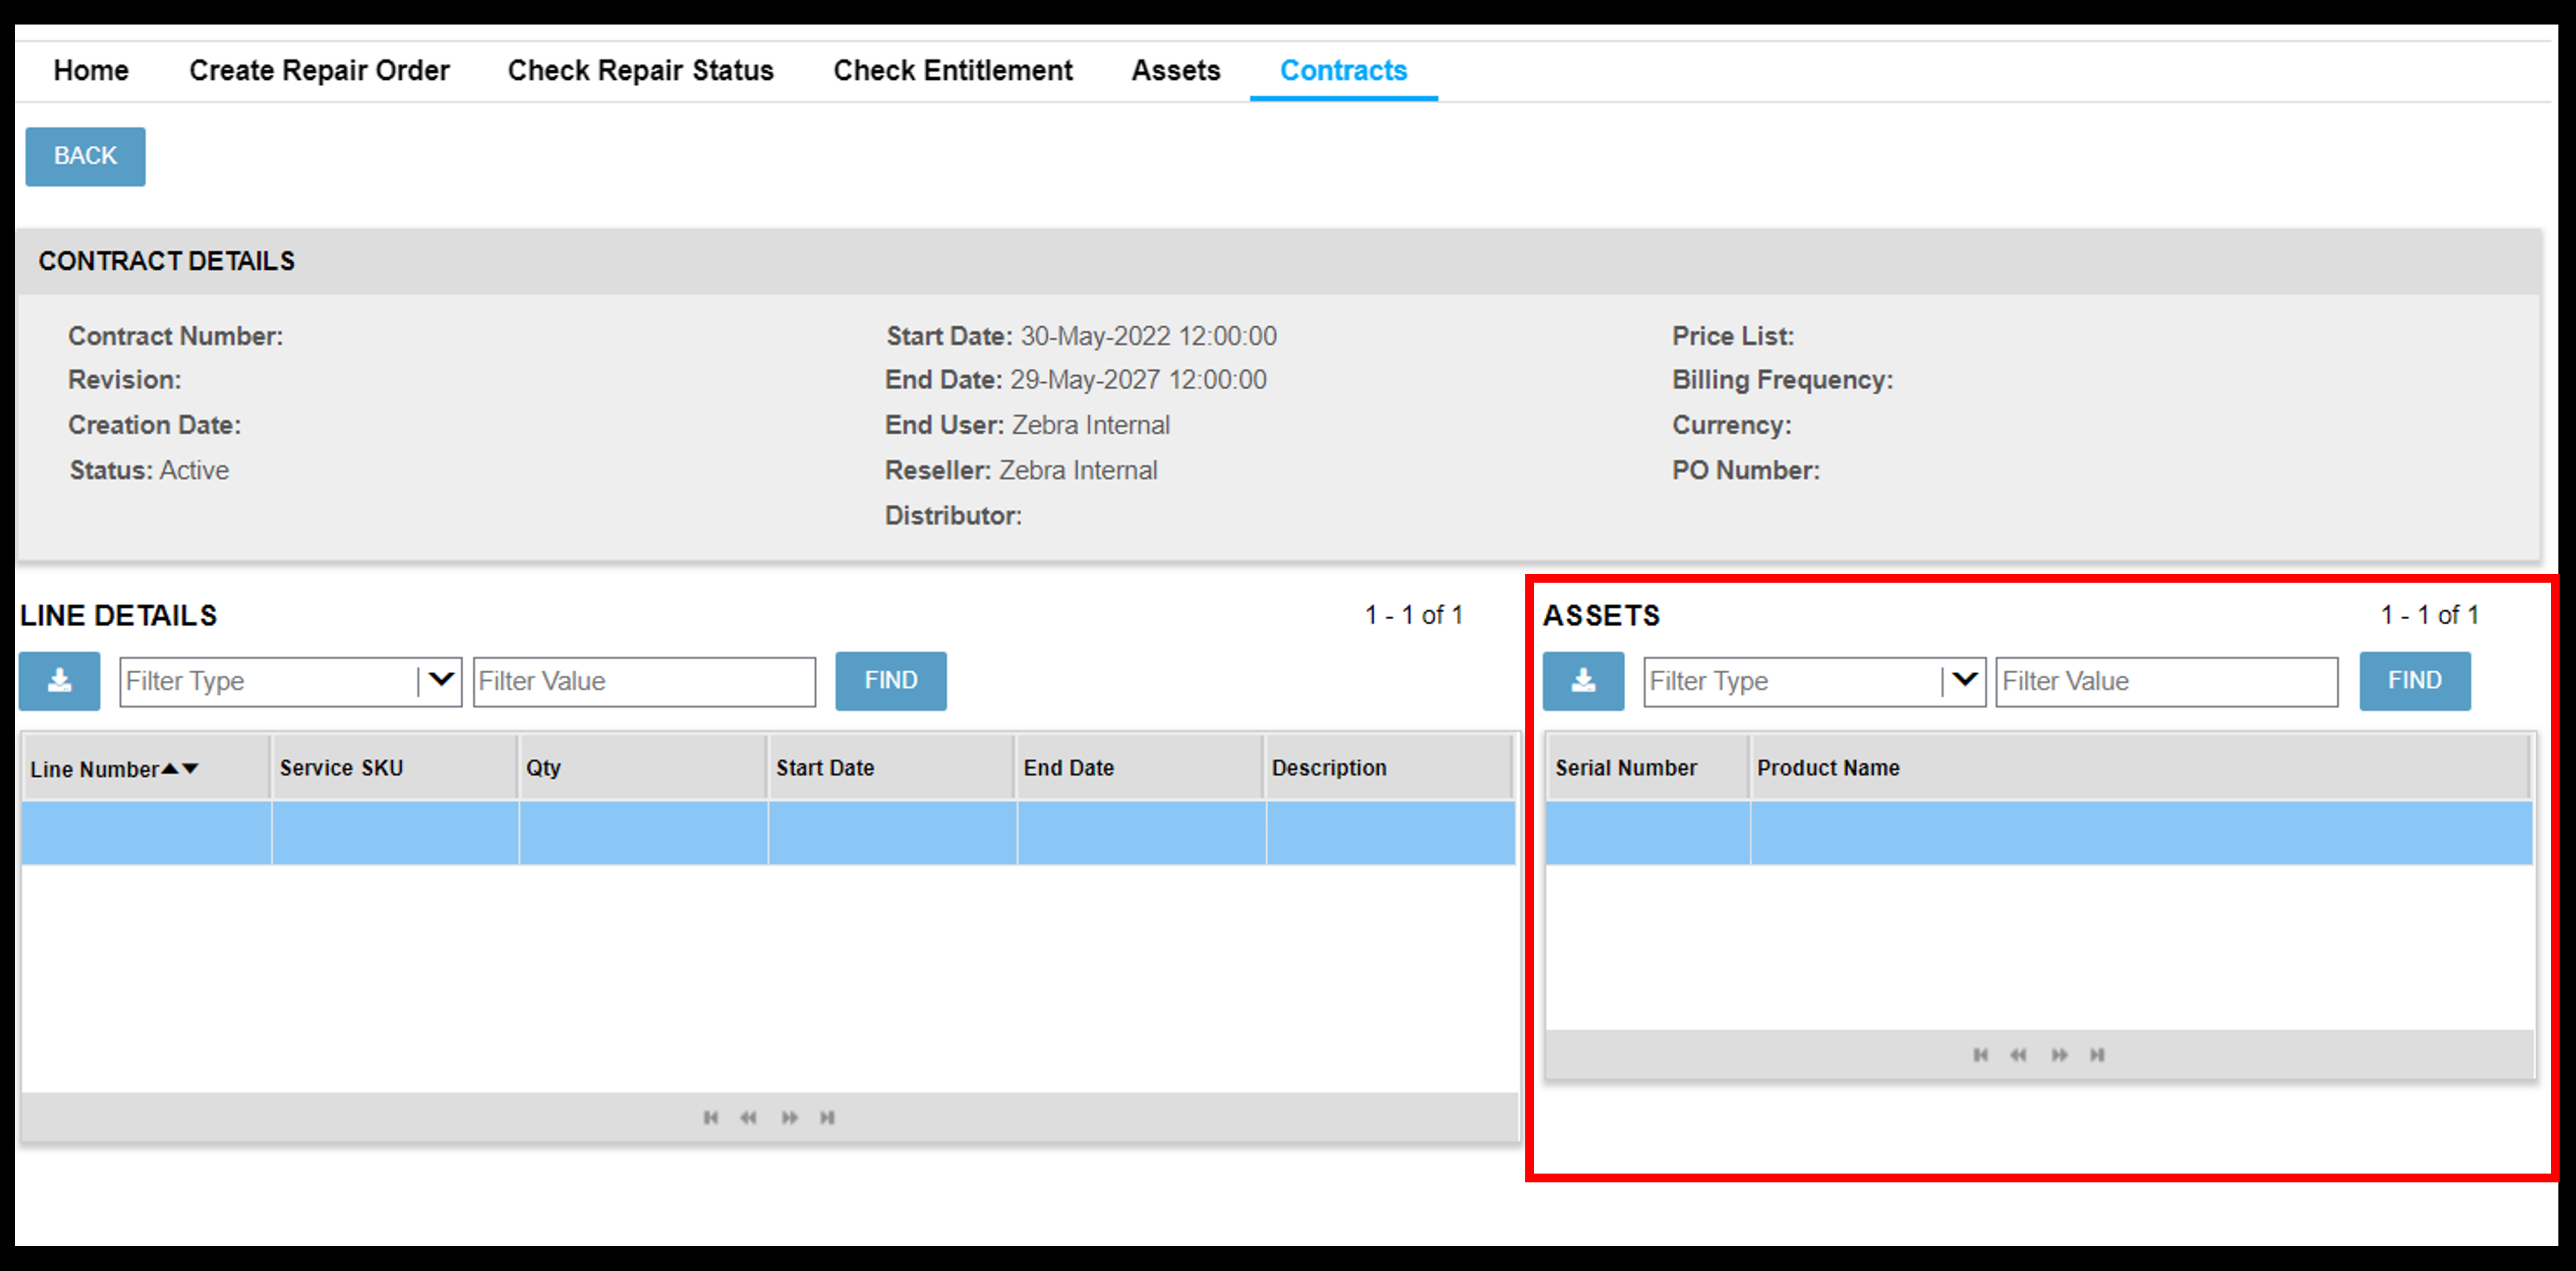The width and height of the screenshot is (2576, 1271).
Task: Go to last page in Assets pager
Action: [x=2098, y=1055]
